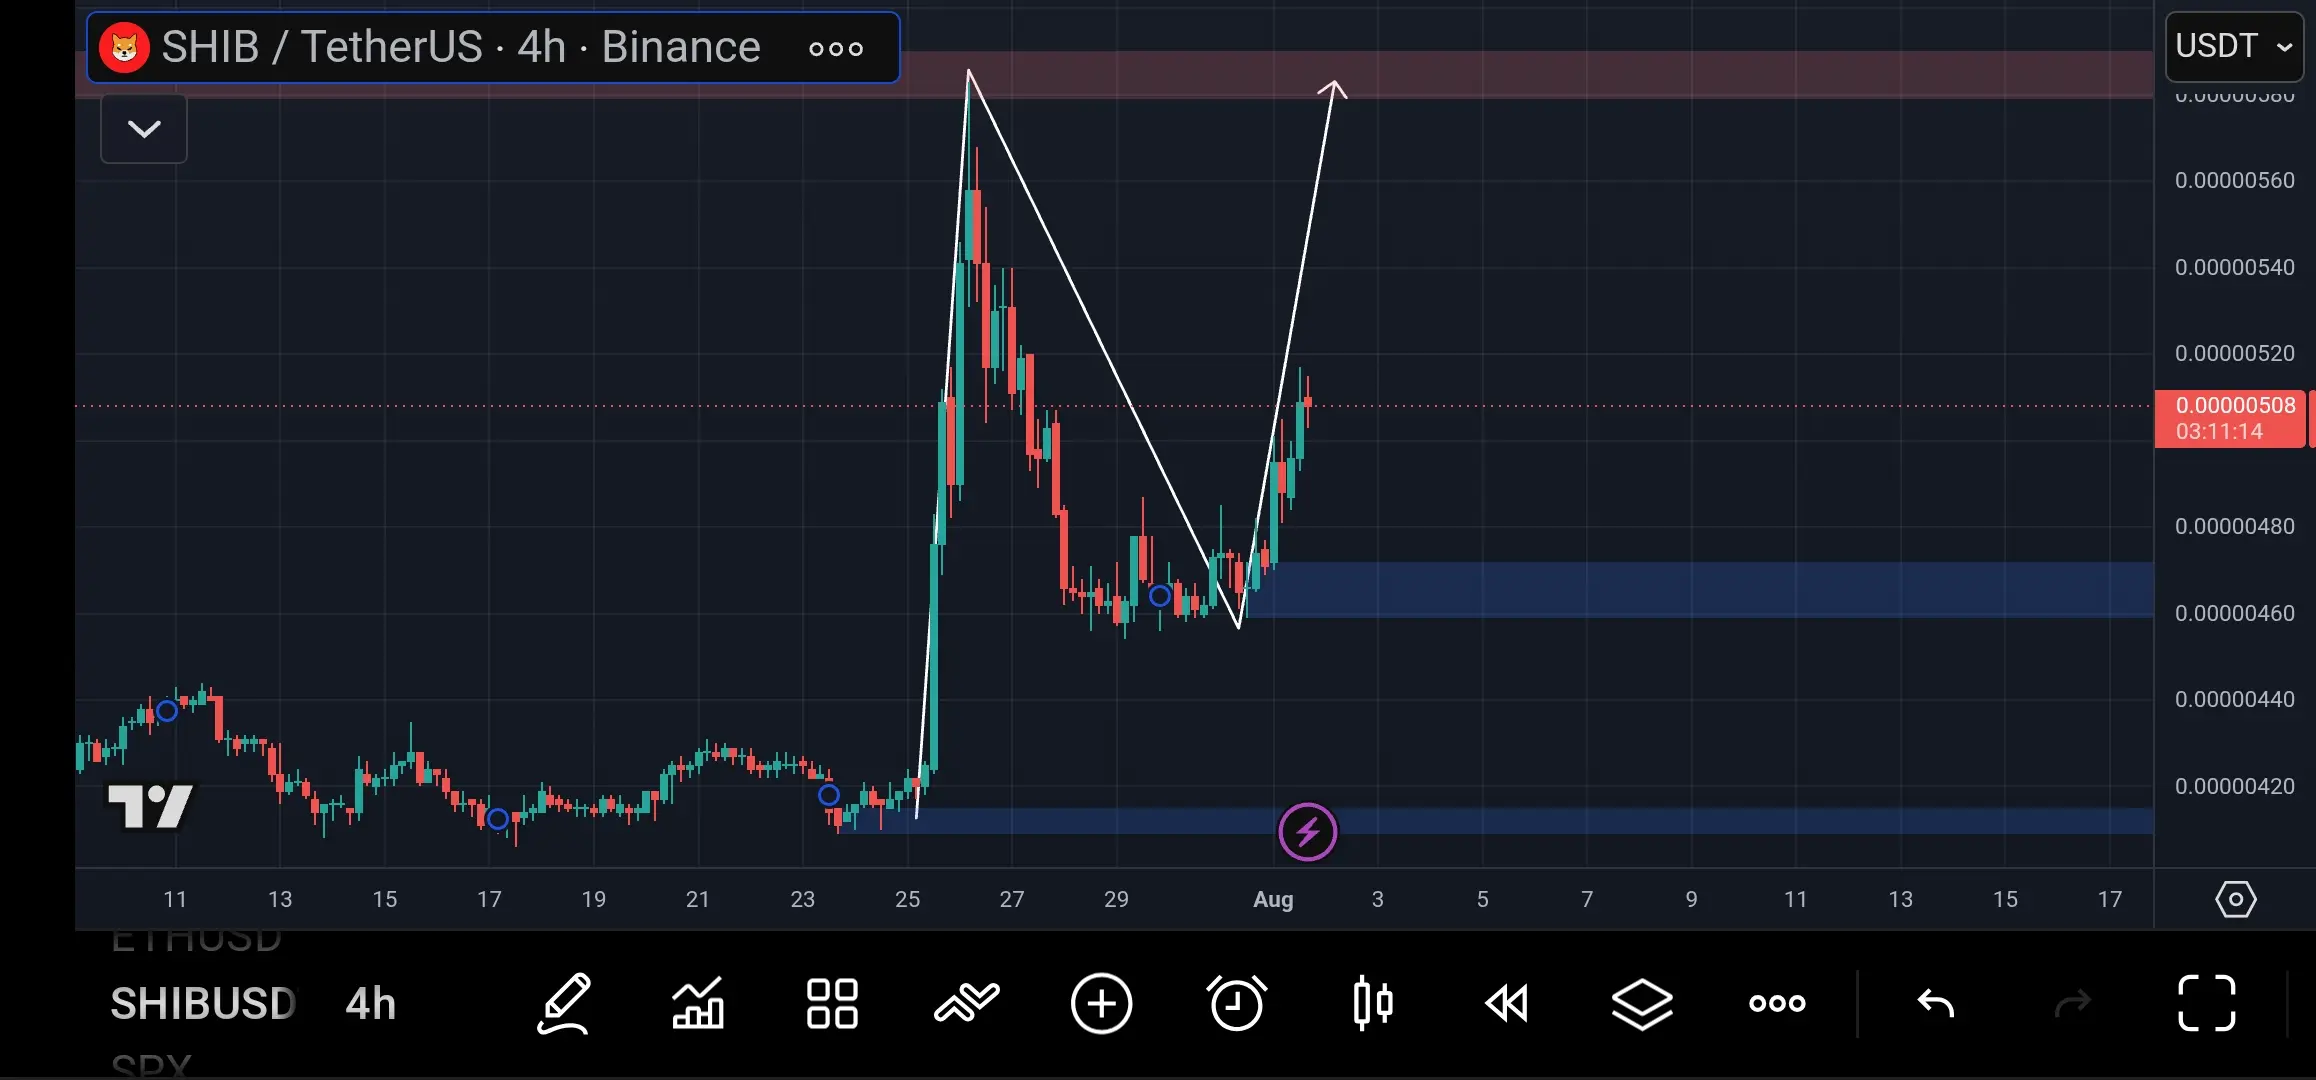Open the bottom toolbar three-dot menu
This screenshot has width=2316, height=1080.
(1777, 1003)
